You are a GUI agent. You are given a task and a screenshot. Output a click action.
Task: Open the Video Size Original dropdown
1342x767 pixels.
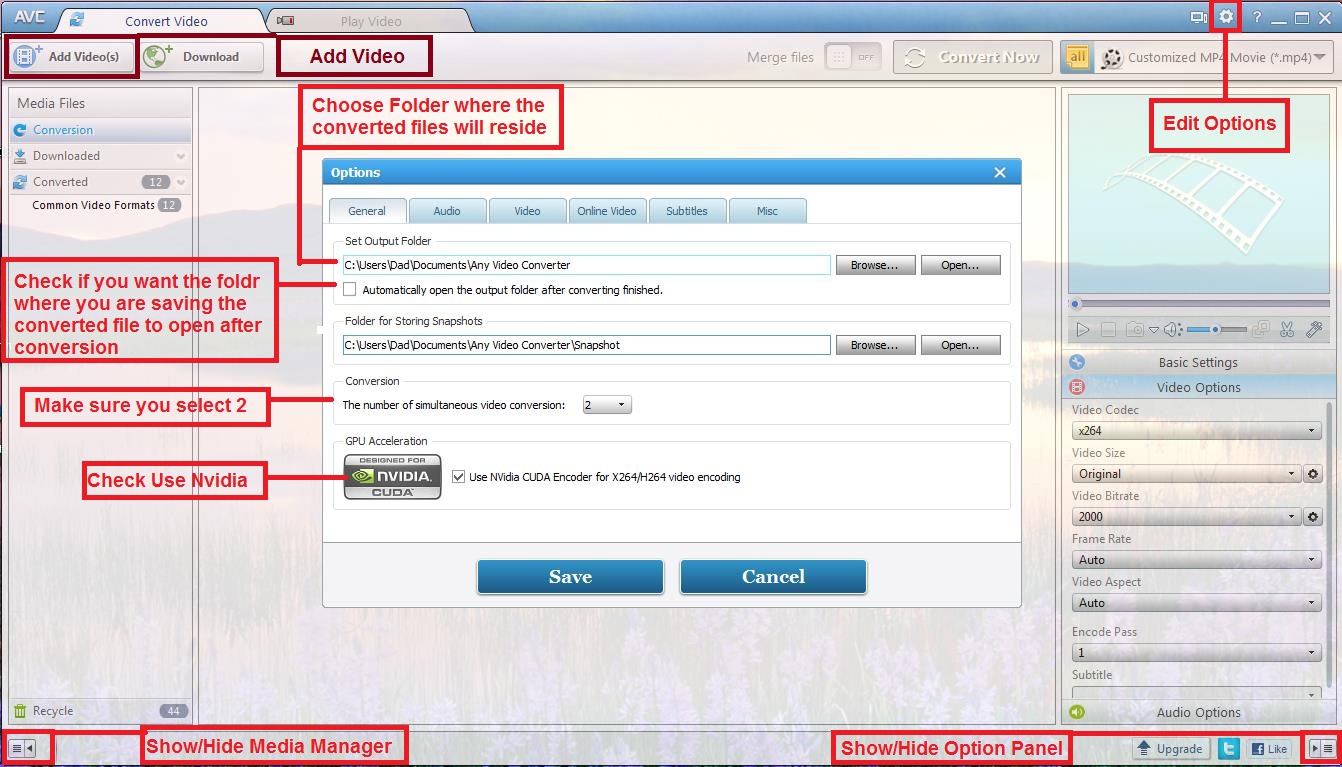(1185, 474)
